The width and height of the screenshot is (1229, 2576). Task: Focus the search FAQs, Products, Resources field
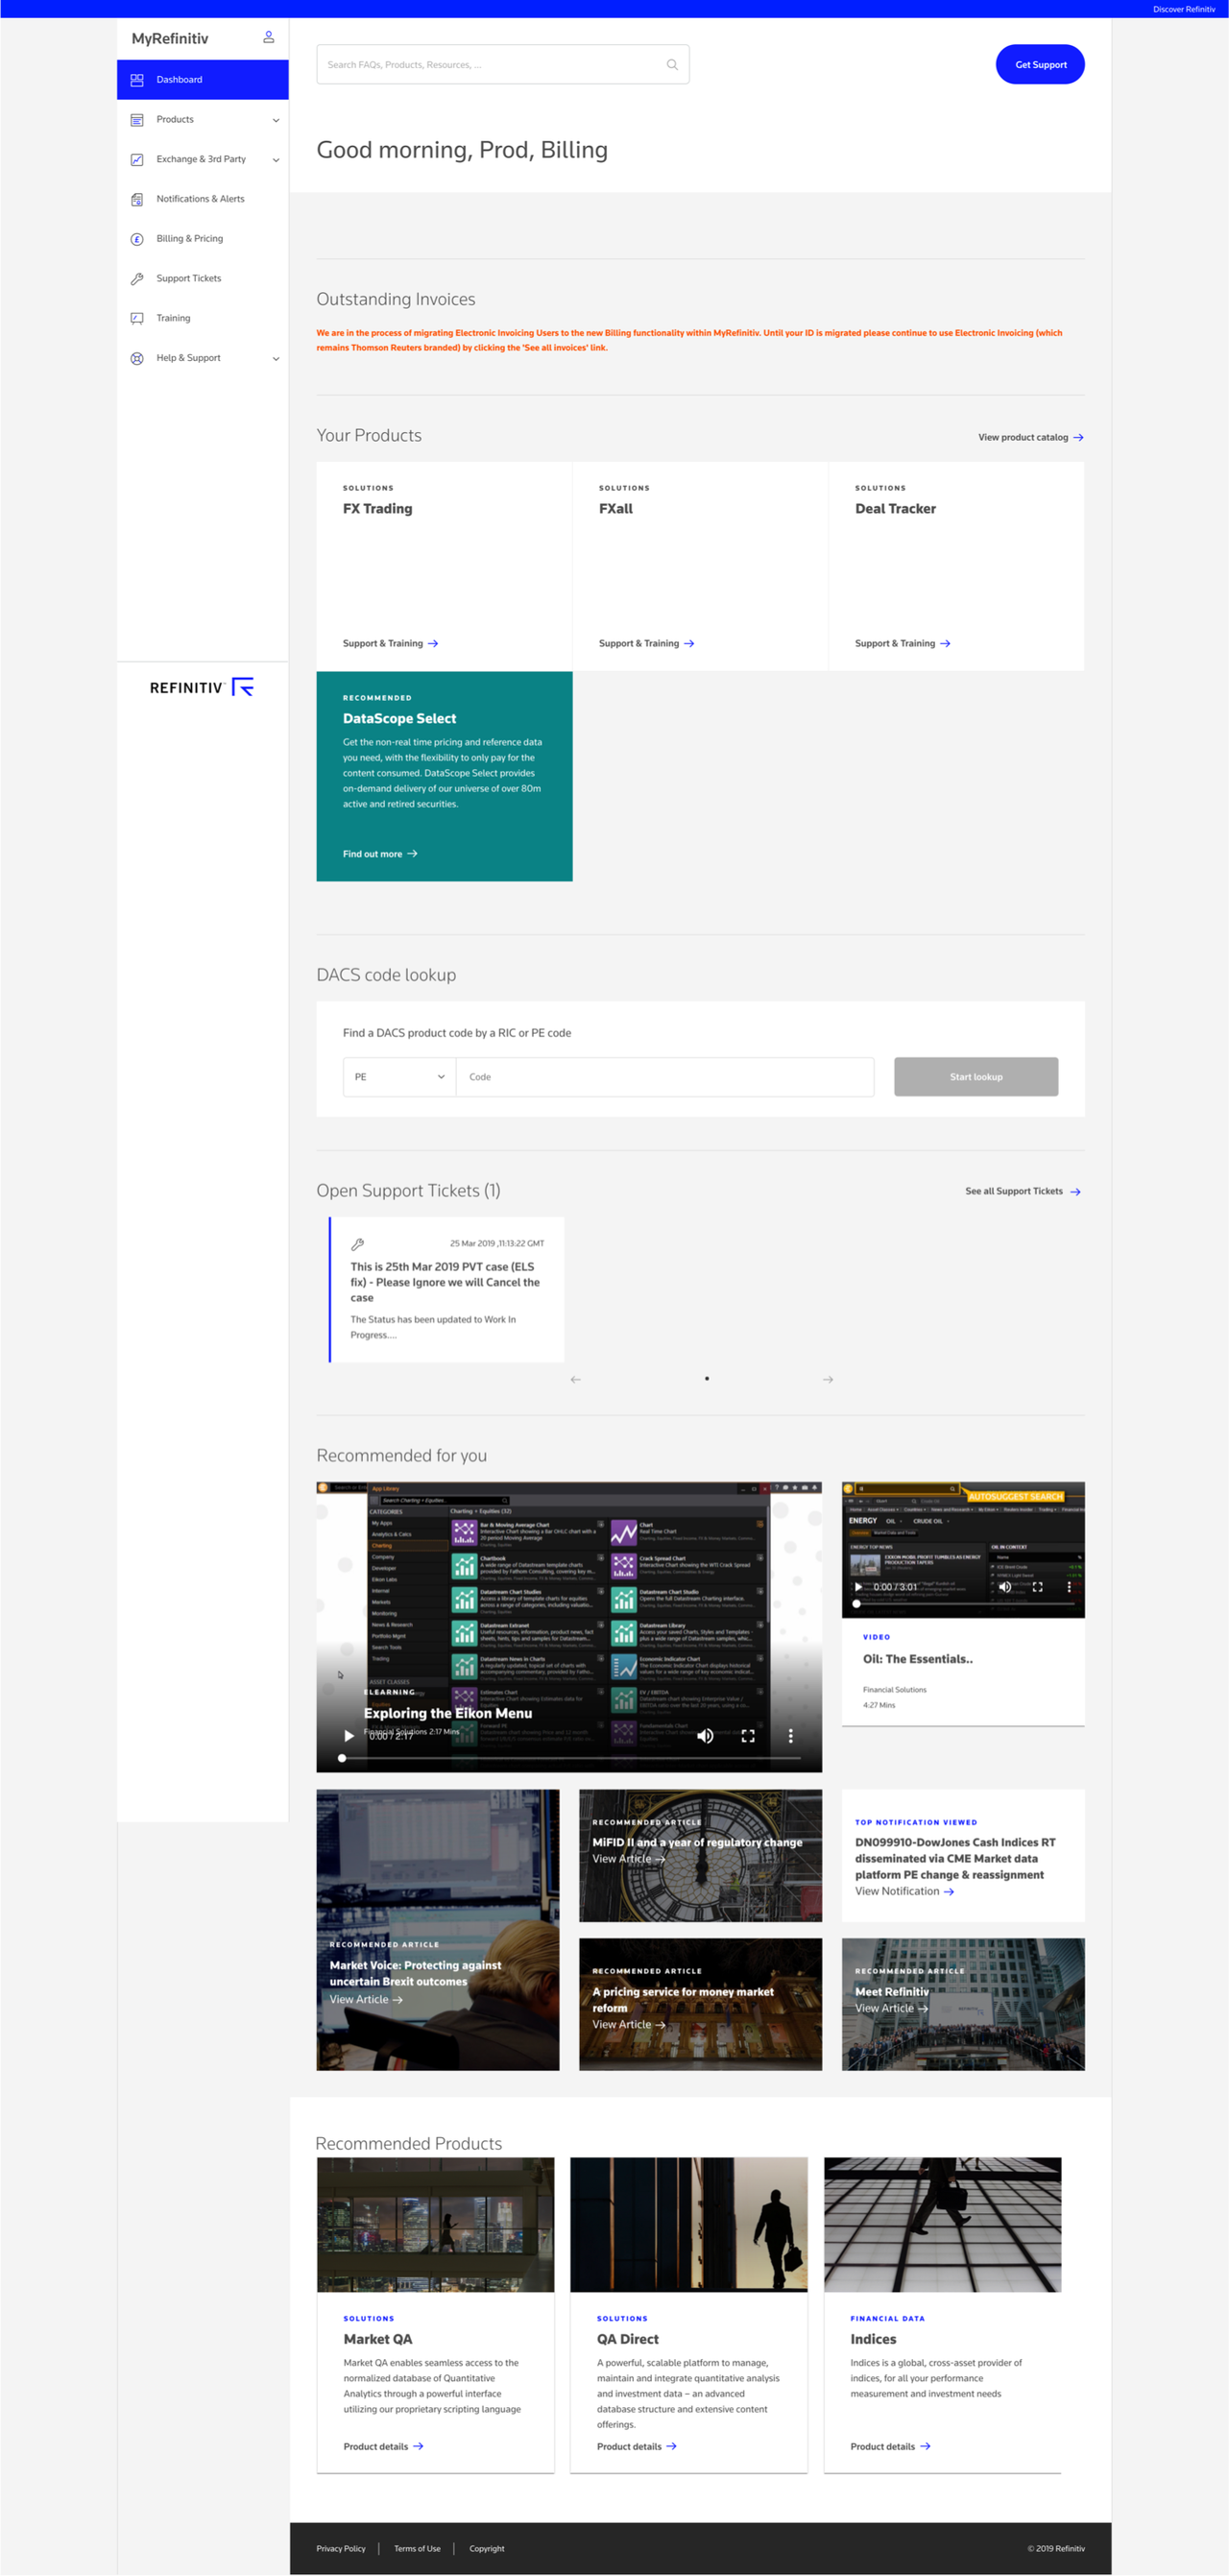(x=503, y=65)
